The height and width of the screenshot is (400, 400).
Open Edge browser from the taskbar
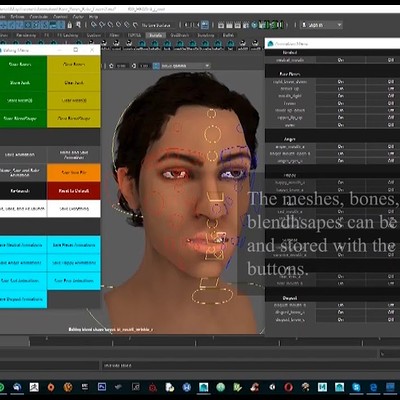pyautogui.click(x=373, y=387)
